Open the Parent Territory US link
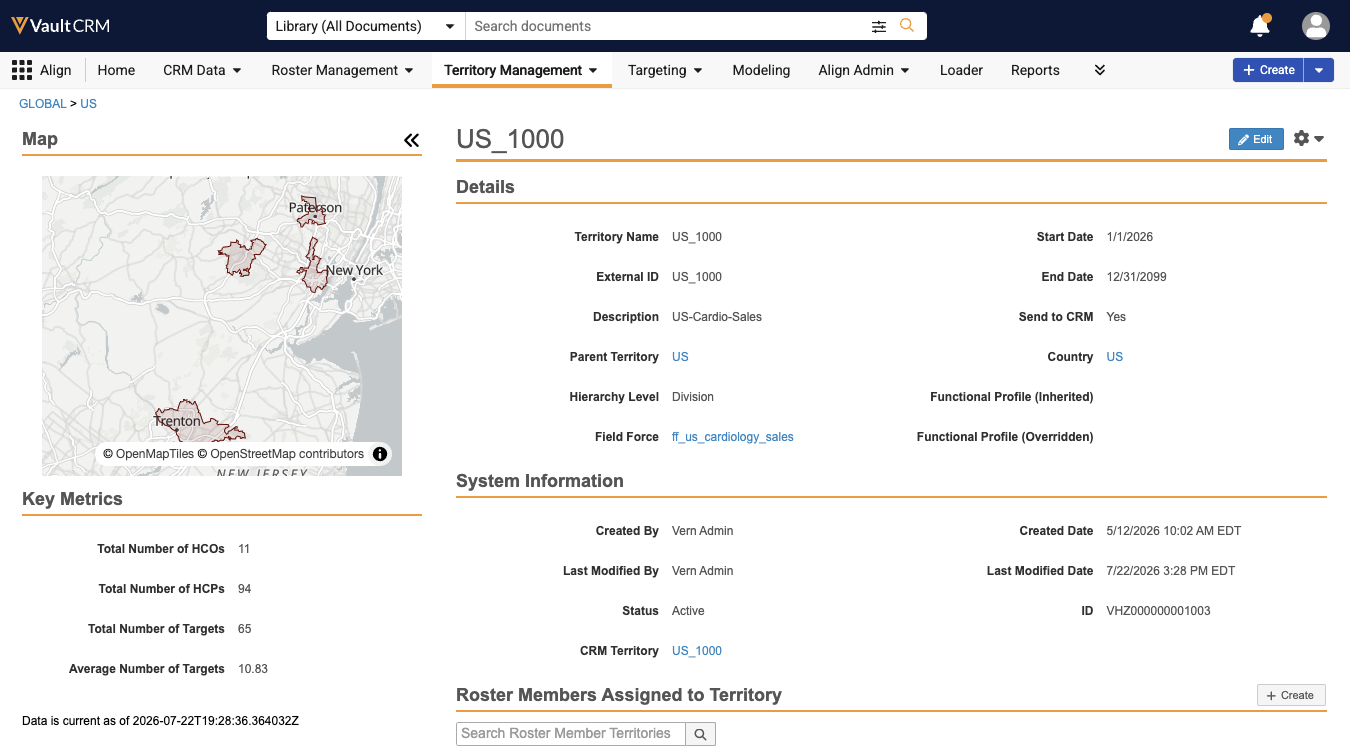Viewport: 1350px width, 746px height. pos(680,357)
